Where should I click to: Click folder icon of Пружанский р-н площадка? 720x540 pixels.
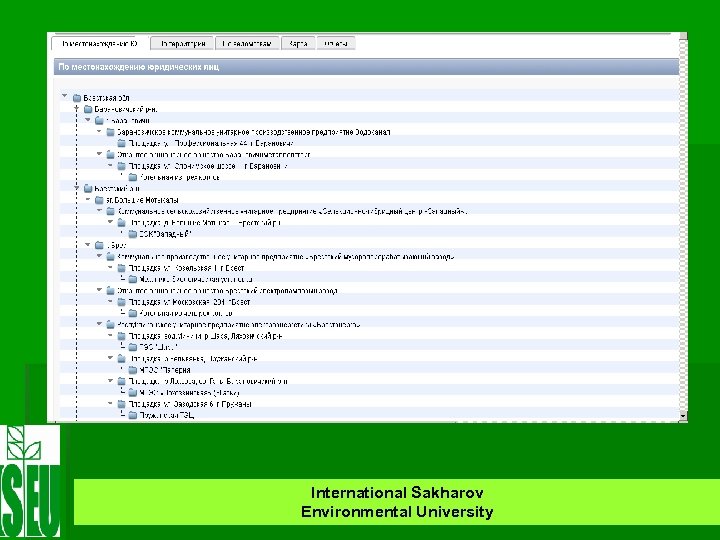(x=122, y=359)
